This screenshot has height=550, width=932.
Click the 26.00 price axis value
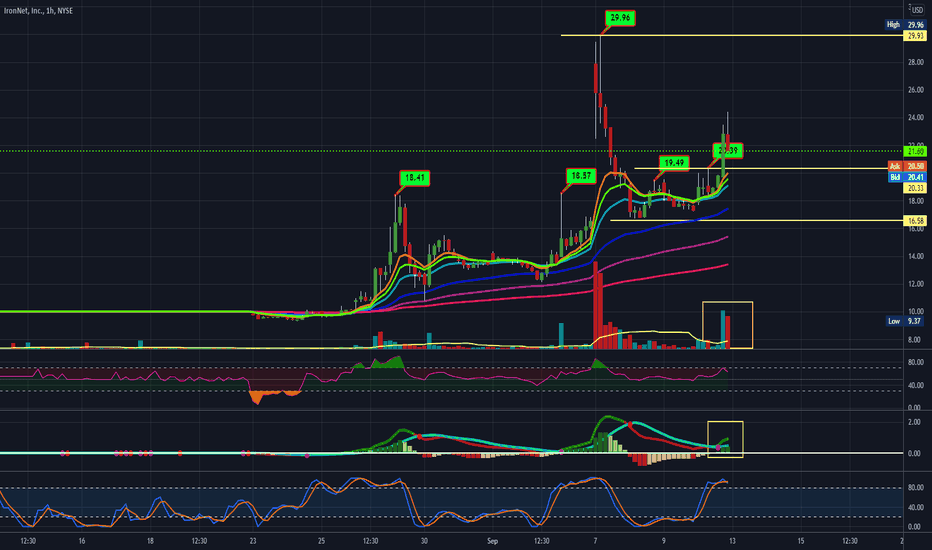[x=915, y=90]
